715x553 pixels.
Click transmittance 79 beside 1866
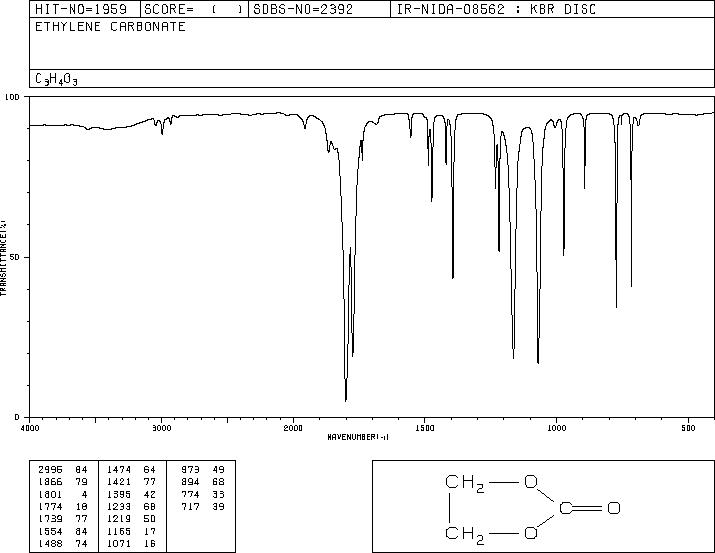[x=81, y=482]
